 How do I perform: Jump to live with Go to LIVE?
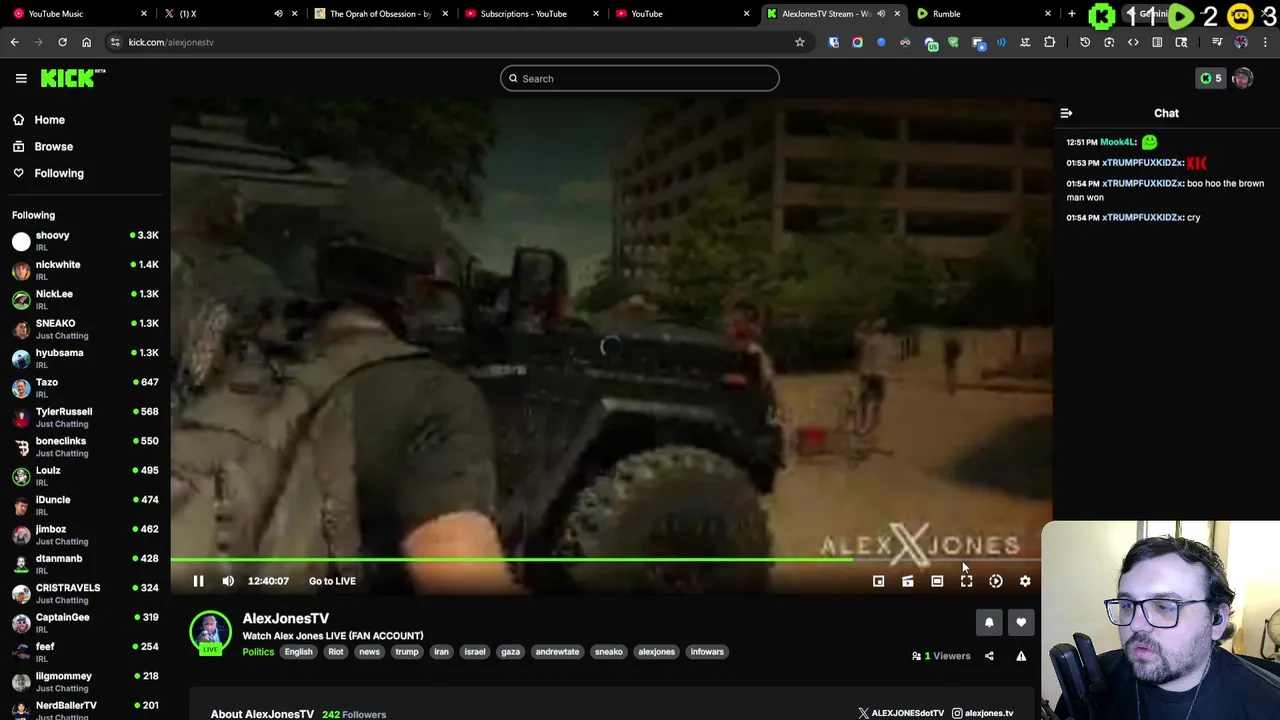(332, 581)
